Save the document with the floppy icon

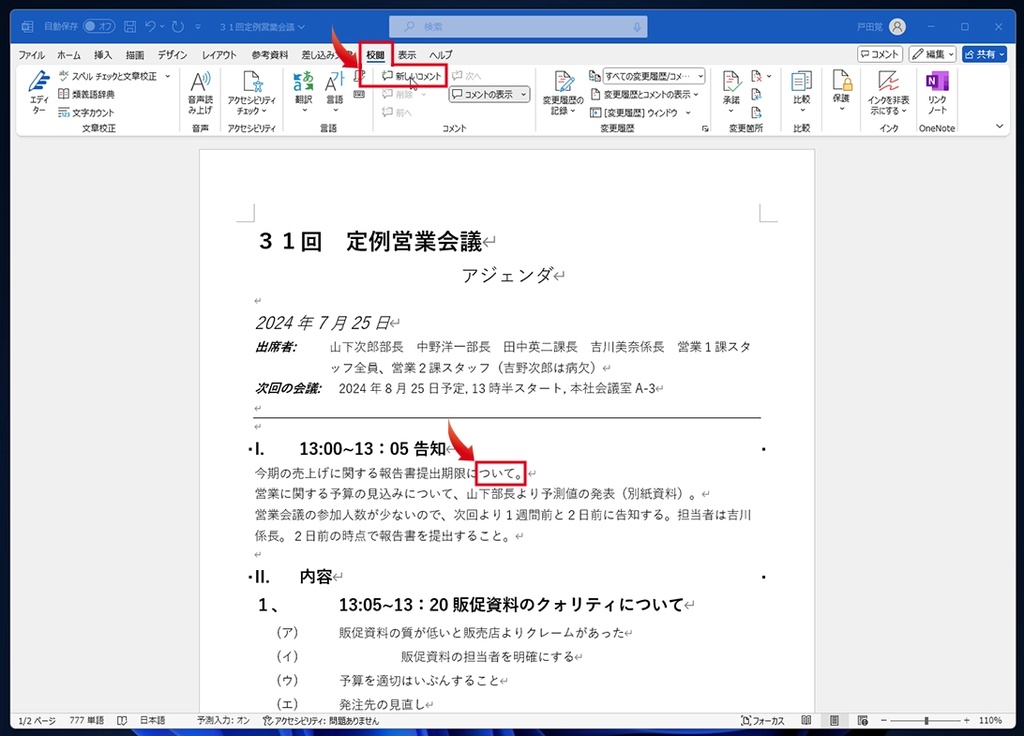[x=130, y=27]
